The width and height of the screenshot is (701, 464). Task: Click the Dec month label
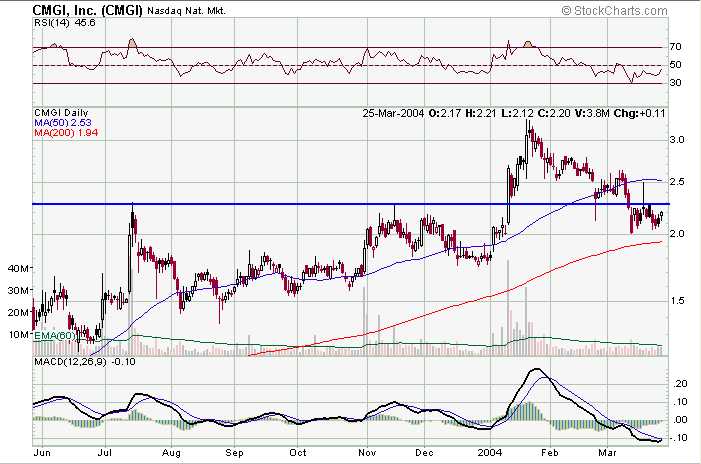click(x=424, y=452)
